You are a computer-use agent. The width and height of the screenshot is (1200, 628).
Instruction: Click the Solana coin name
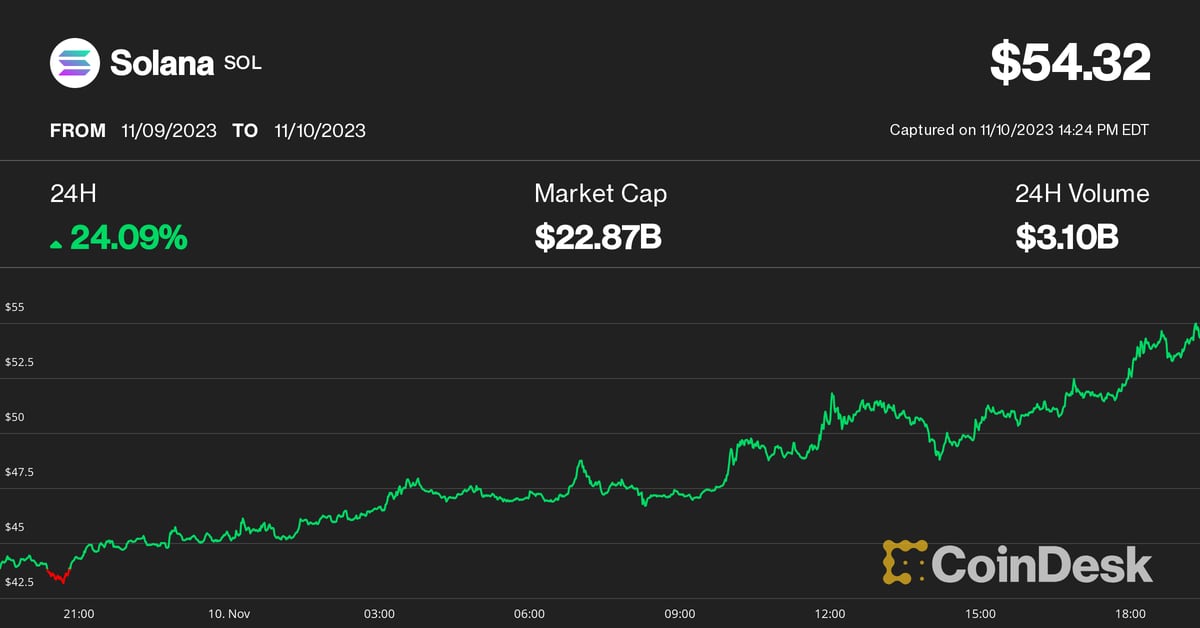[162, 64]
